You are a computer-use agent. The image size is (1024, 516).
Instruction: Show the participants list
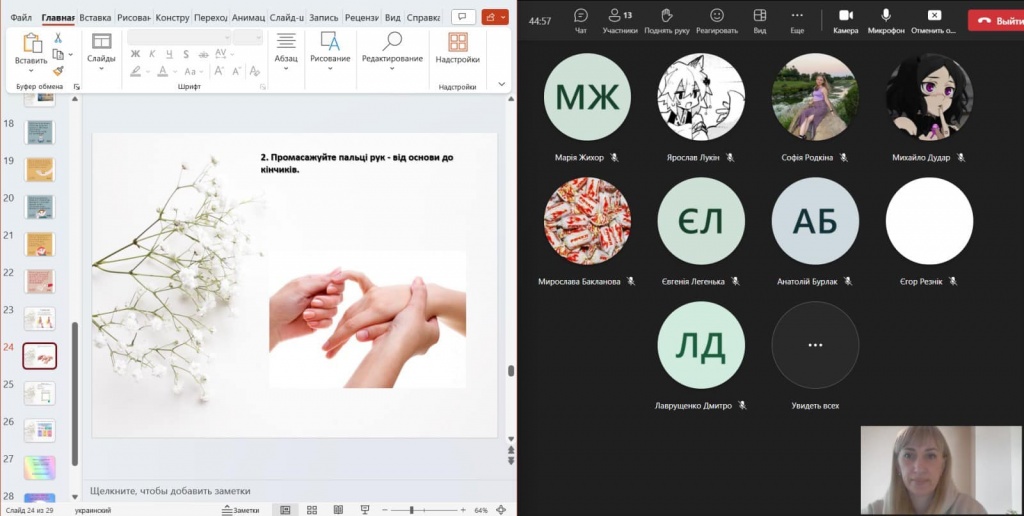click(620, 20)
